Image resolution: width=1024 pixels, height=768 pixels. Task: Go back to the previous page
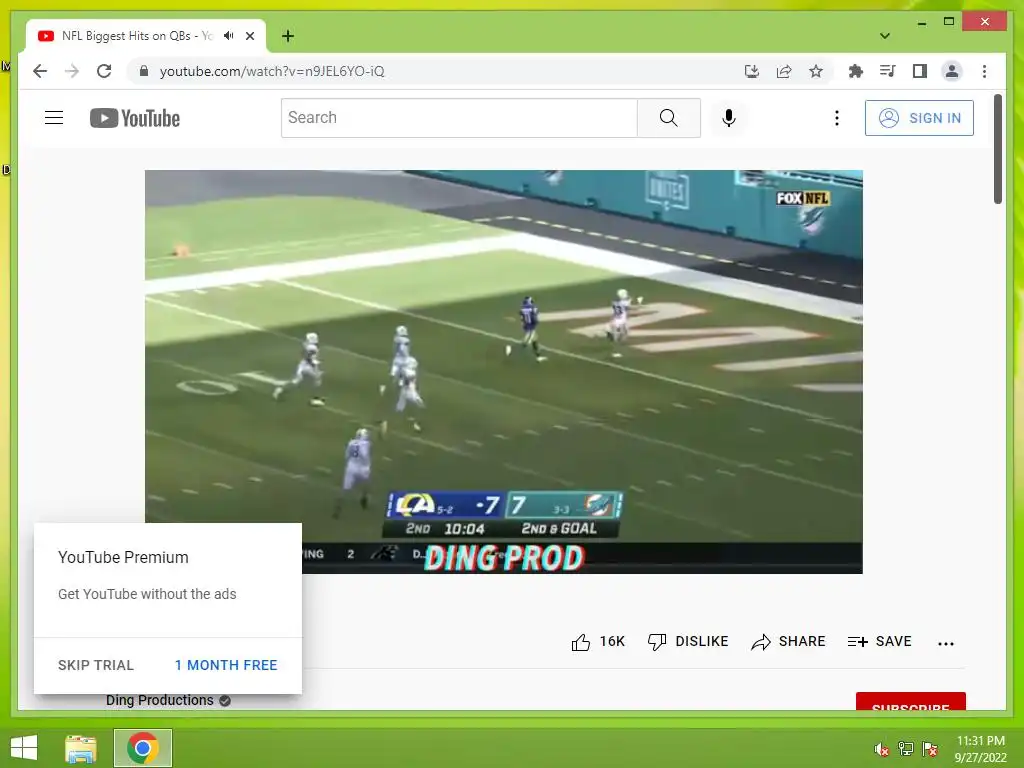coord(40,71)
